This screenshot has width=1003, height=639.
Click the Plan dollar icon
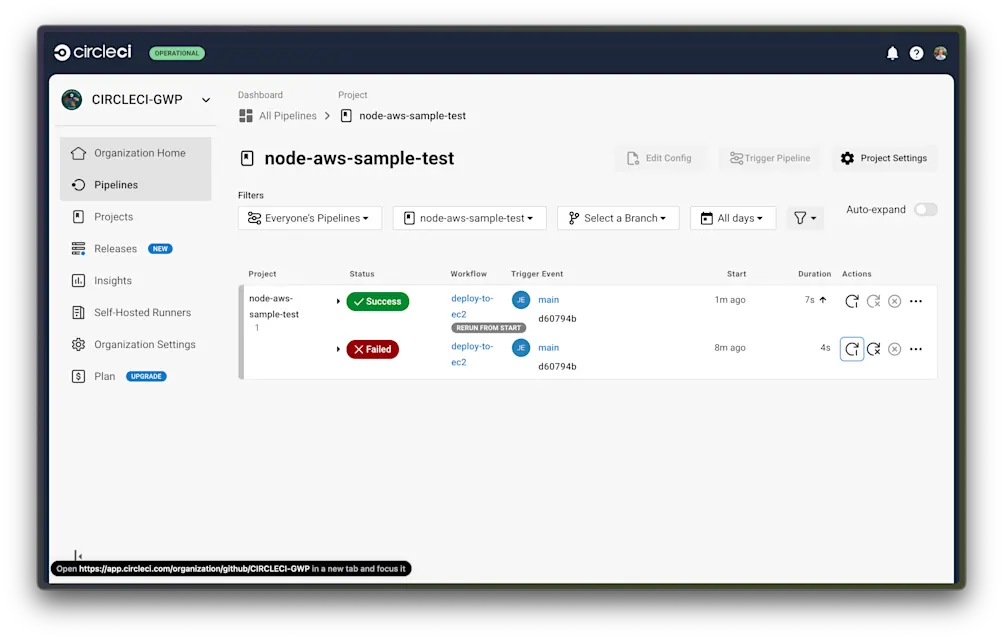tap(78, 377)
